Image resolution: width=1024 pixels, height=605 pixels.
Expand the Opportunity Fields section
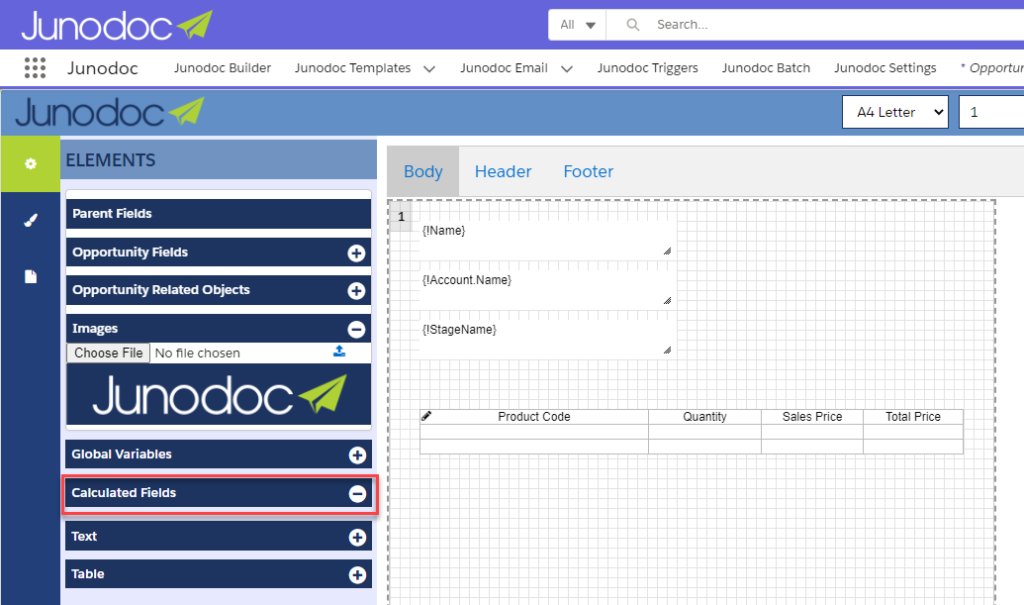click(x=356, y=253)
